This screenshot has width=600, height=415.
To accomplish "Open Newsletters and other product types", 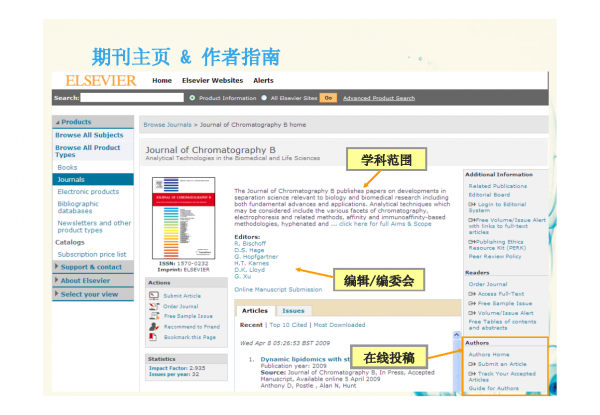I will [x=94, y=226].
